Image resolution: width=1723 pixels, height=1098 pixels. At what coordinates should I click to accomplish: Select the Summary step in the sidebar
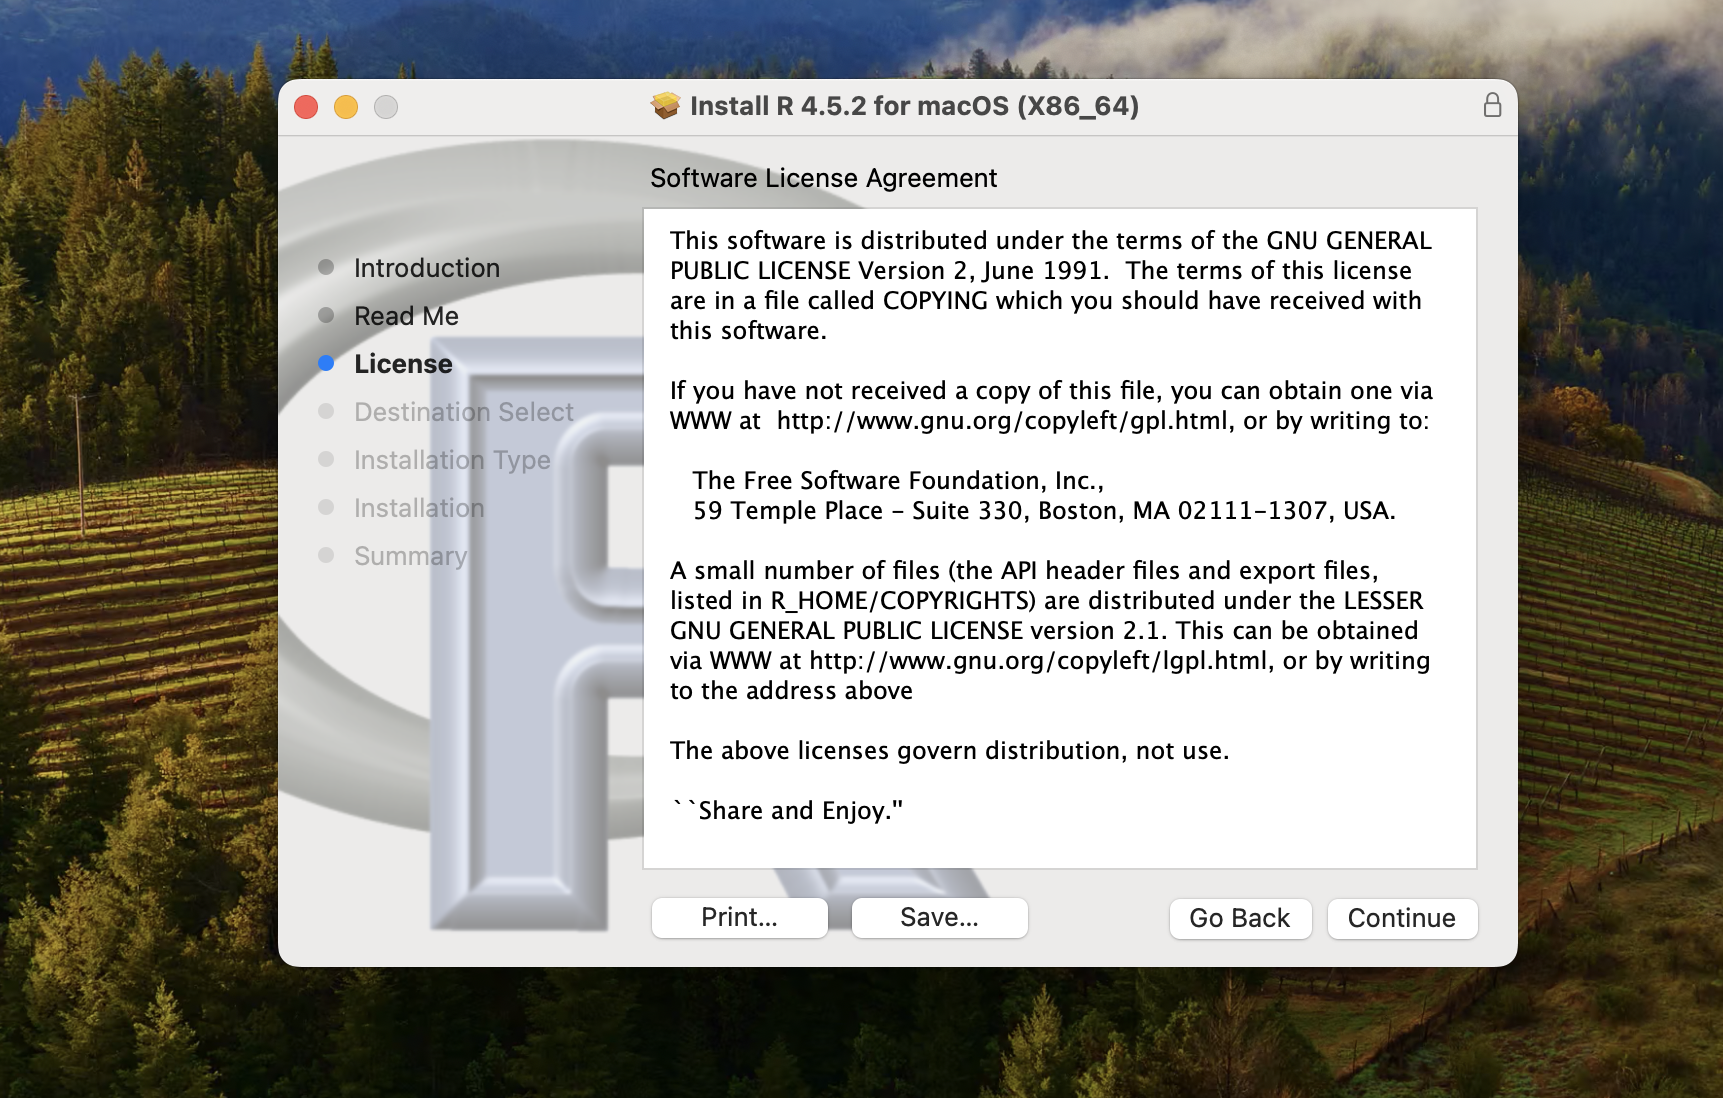[x=410, y=556]
